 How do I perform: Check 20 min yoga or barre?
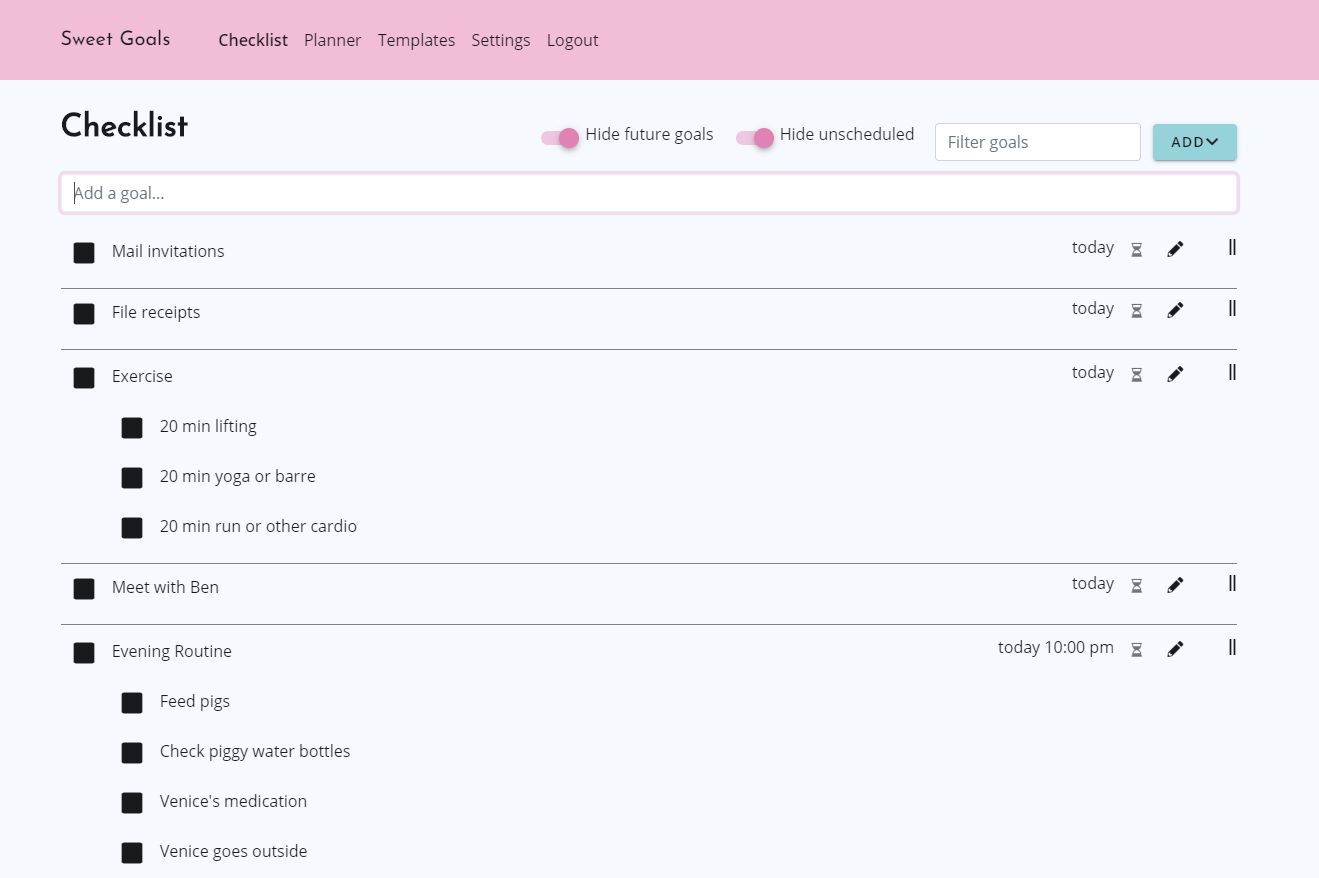[132, 478]
